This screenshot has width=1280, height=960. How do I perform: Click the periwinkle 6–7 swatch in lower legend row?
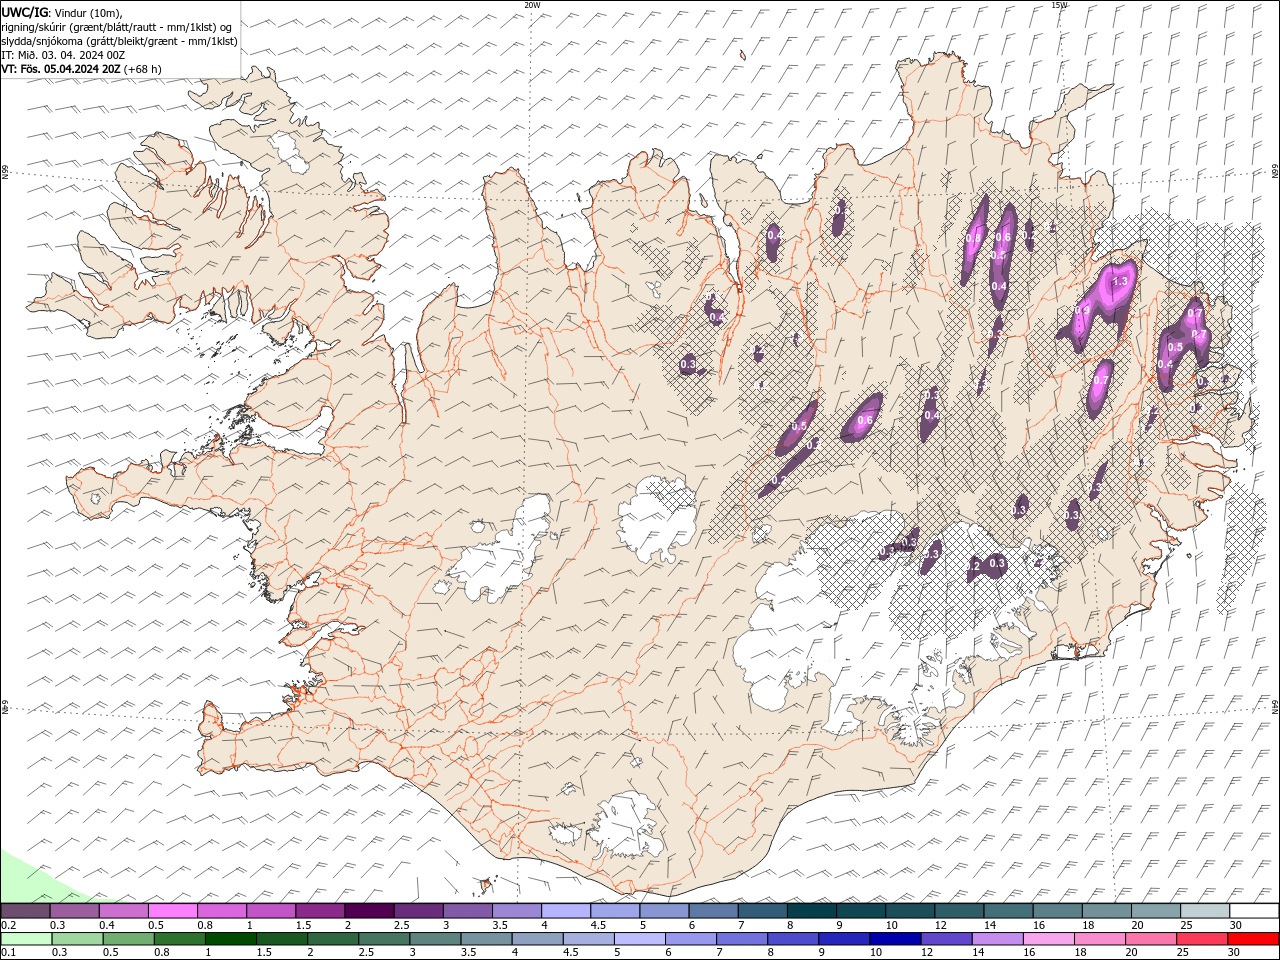click(x=690, y=938)
